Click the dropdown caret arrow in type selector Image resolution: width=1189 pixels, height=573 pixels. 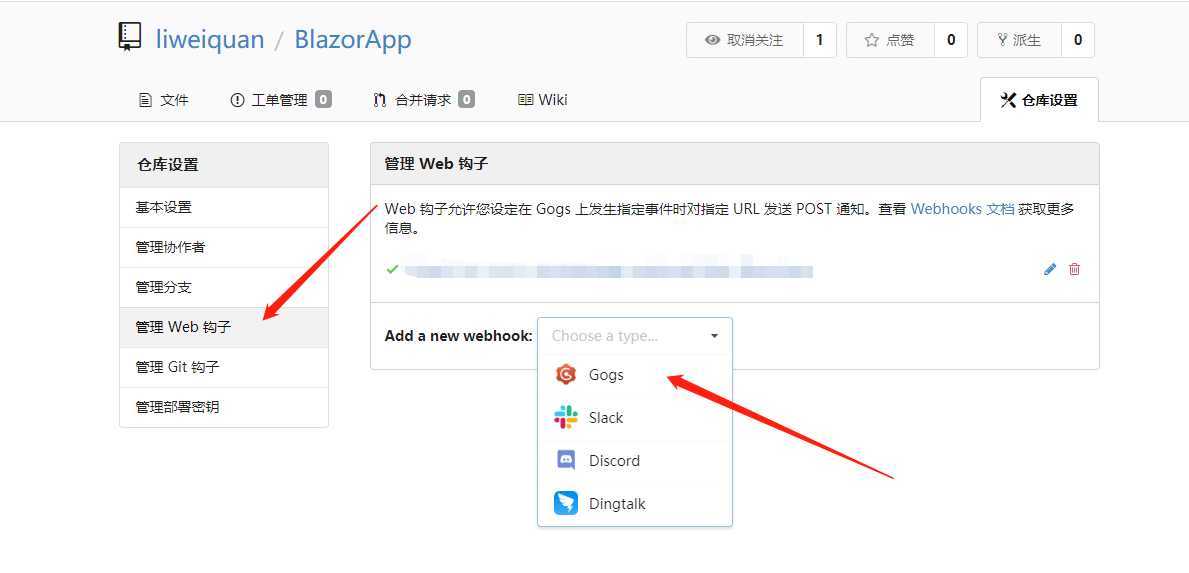point(714,336)
